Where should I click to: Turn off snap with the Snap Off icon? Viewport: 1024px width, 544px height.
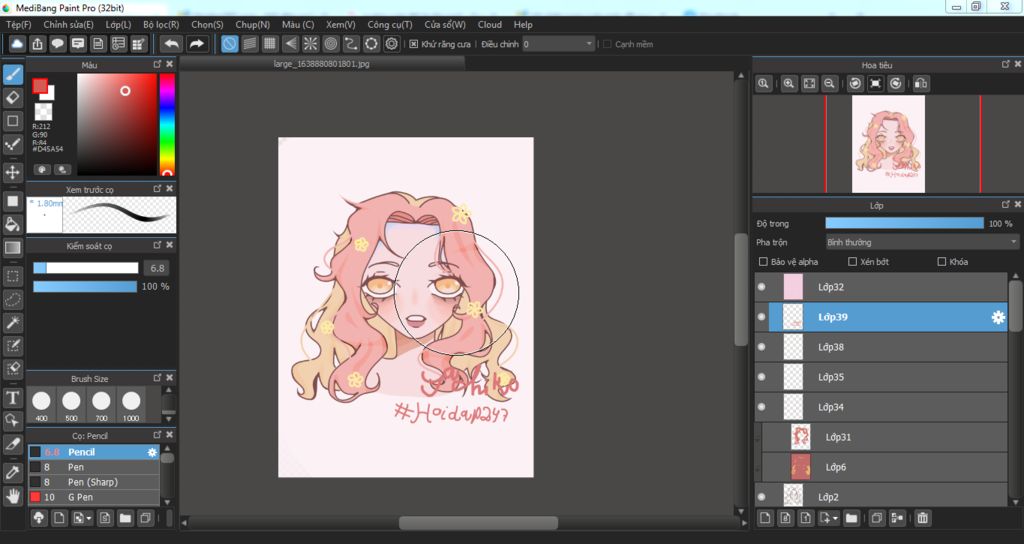point(229,44)
